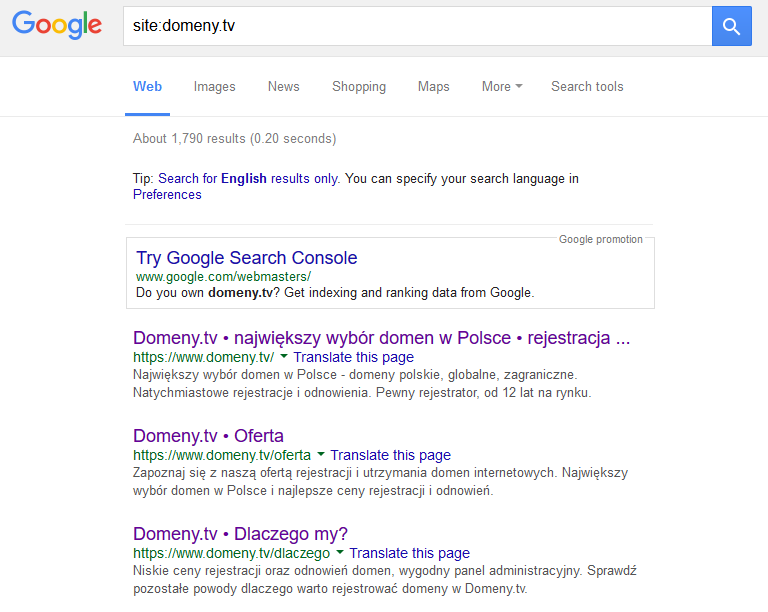768x612 pixels.
Task: Click 'Search for English results only' link
Action: [248, 179]
